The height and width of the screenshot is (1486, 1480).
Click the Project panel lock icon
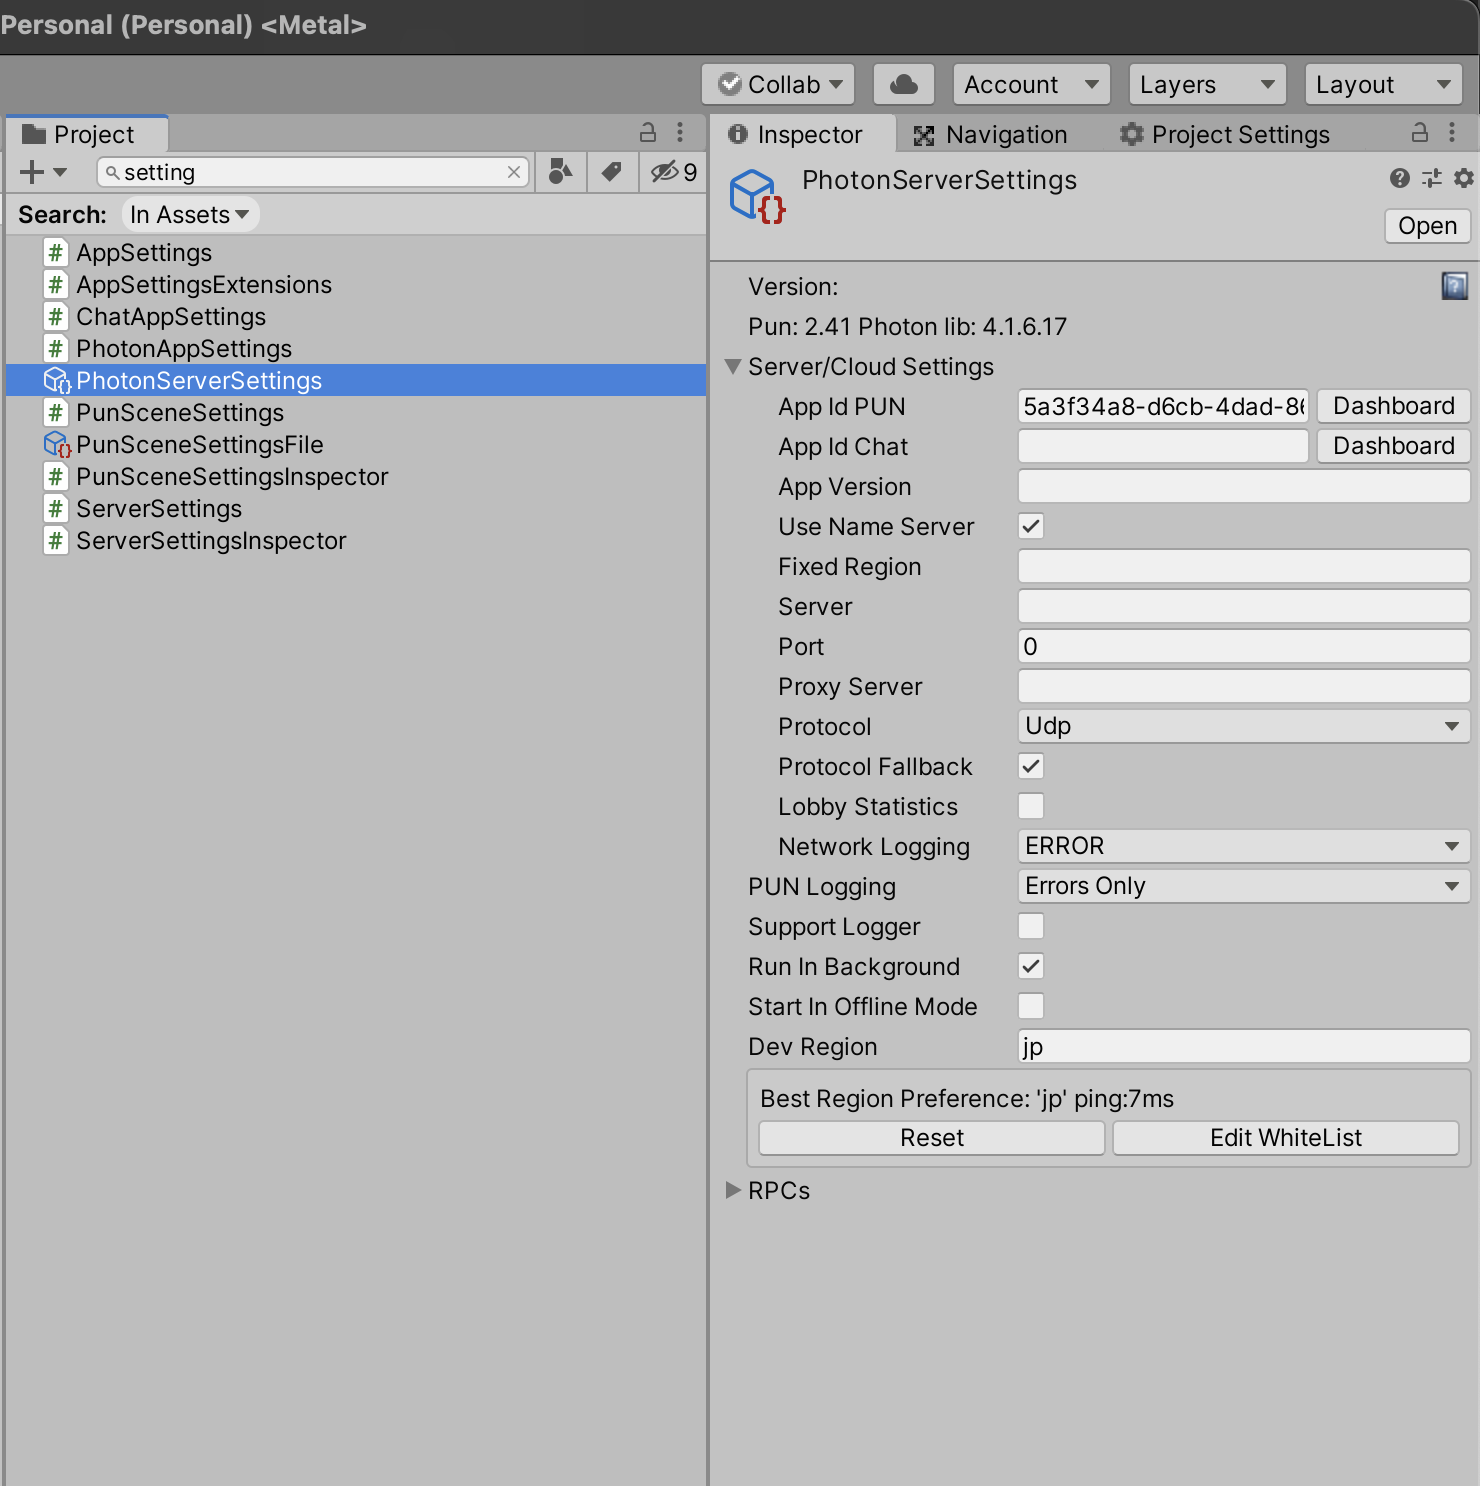click(x=648, y=132)
